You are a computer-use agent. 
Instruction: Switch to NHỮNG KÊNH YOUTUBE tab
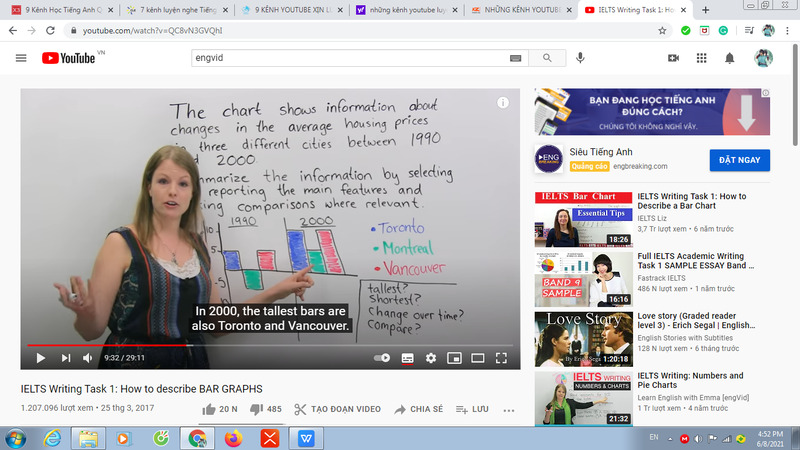coord(522,10)
